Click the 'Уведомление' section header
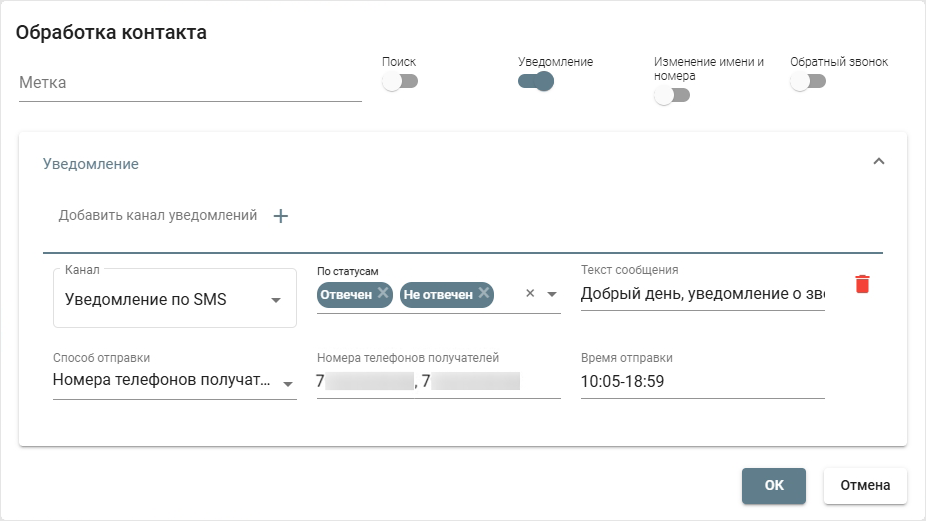Screen dimensions: 926x521 [91, 164]
